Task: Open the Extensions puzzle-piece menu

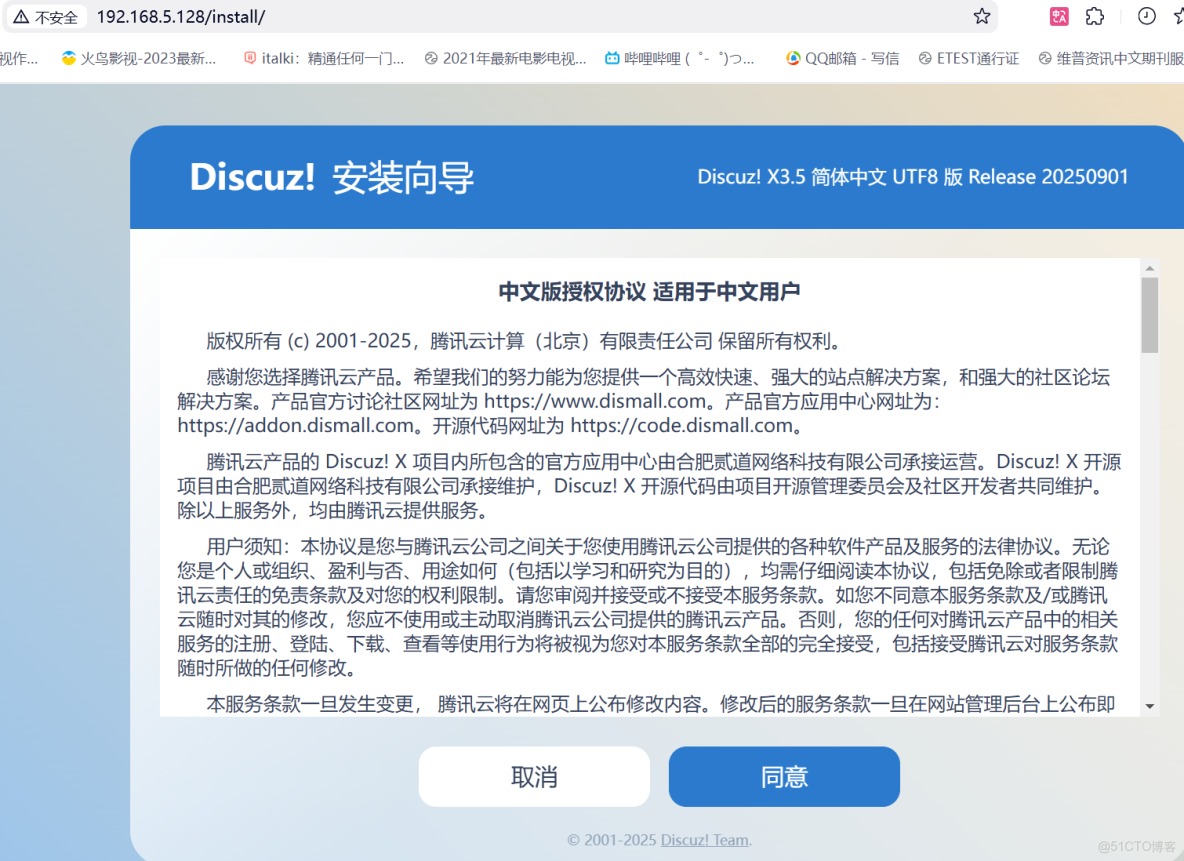Action: point(1095,16)
